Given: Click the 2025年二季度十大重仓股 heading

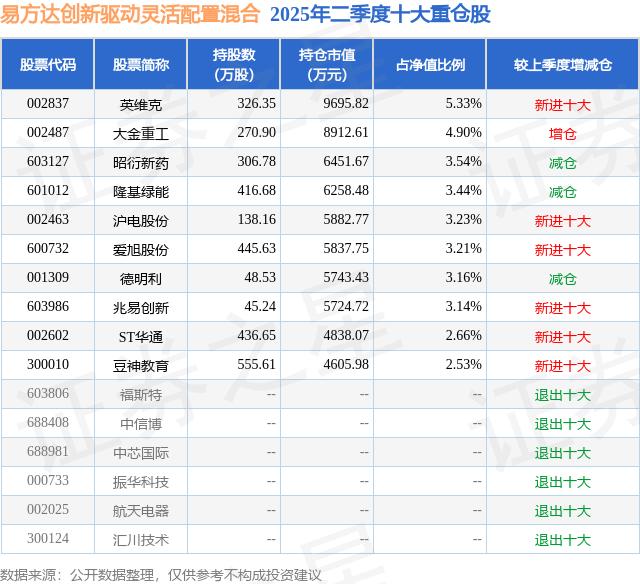Looking at the screenshot, I should pyautogui.click(x=380, y=14).
